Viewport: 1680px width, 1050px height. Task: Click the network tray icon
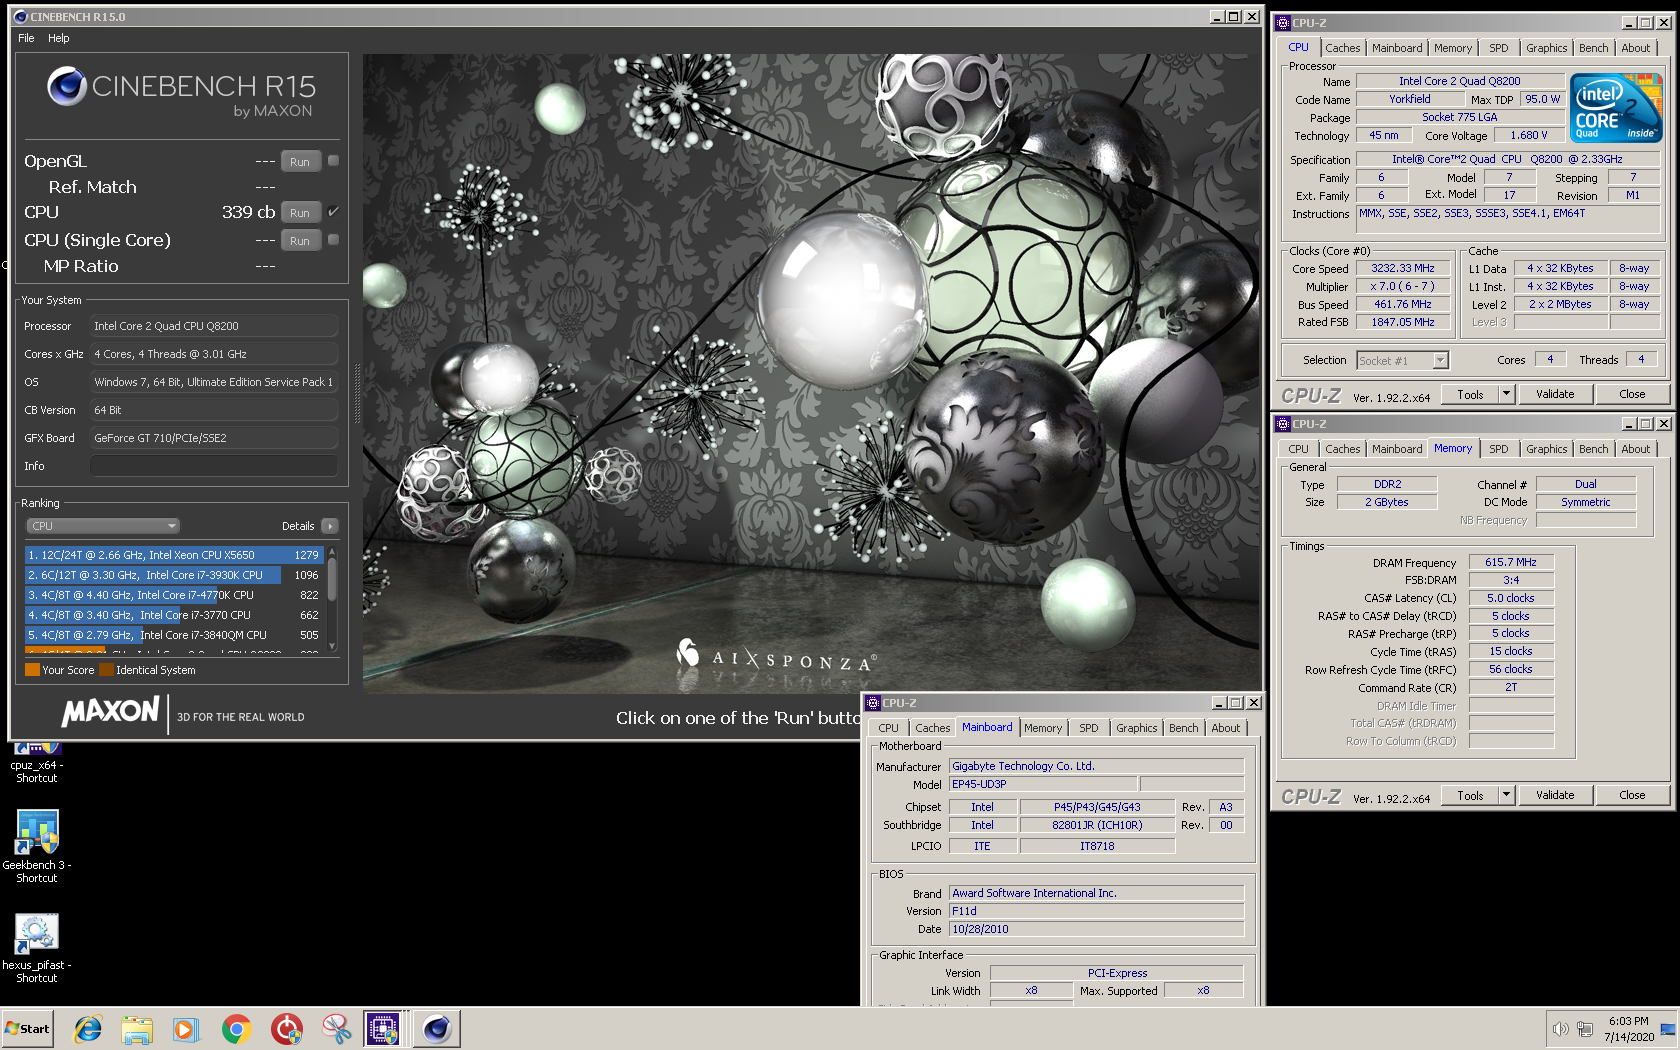tap(1585, 1029)
